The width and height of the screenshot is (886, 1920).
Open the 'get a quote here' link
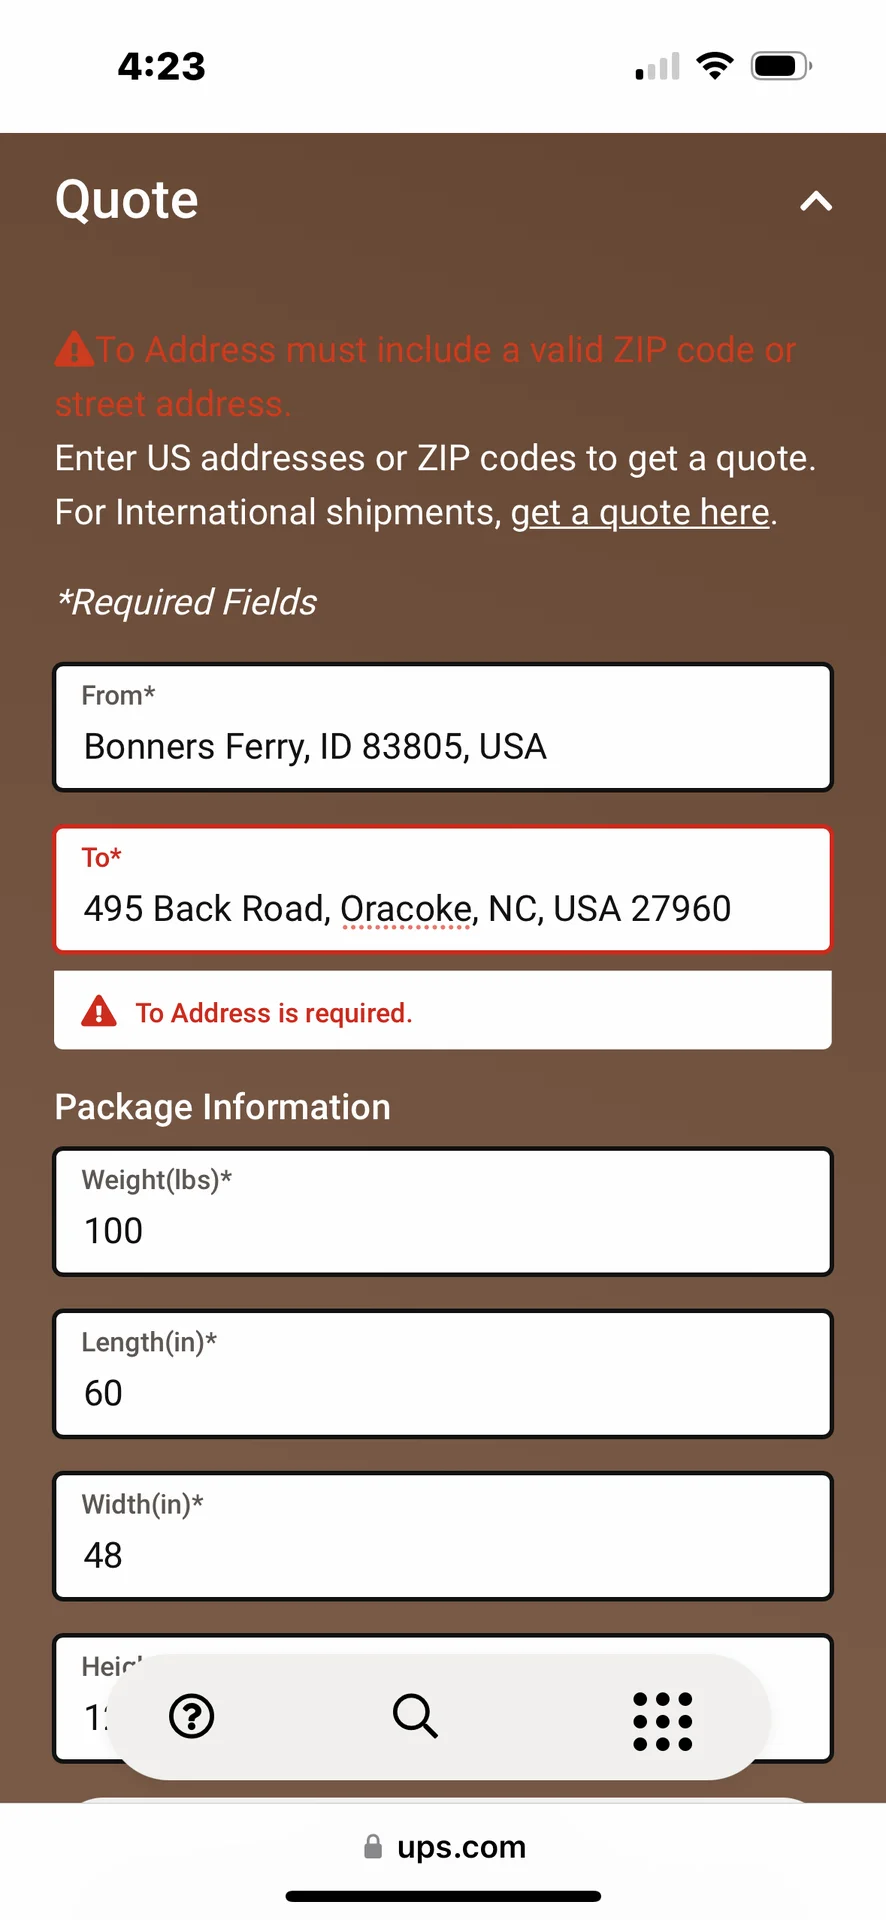point(640,512)
